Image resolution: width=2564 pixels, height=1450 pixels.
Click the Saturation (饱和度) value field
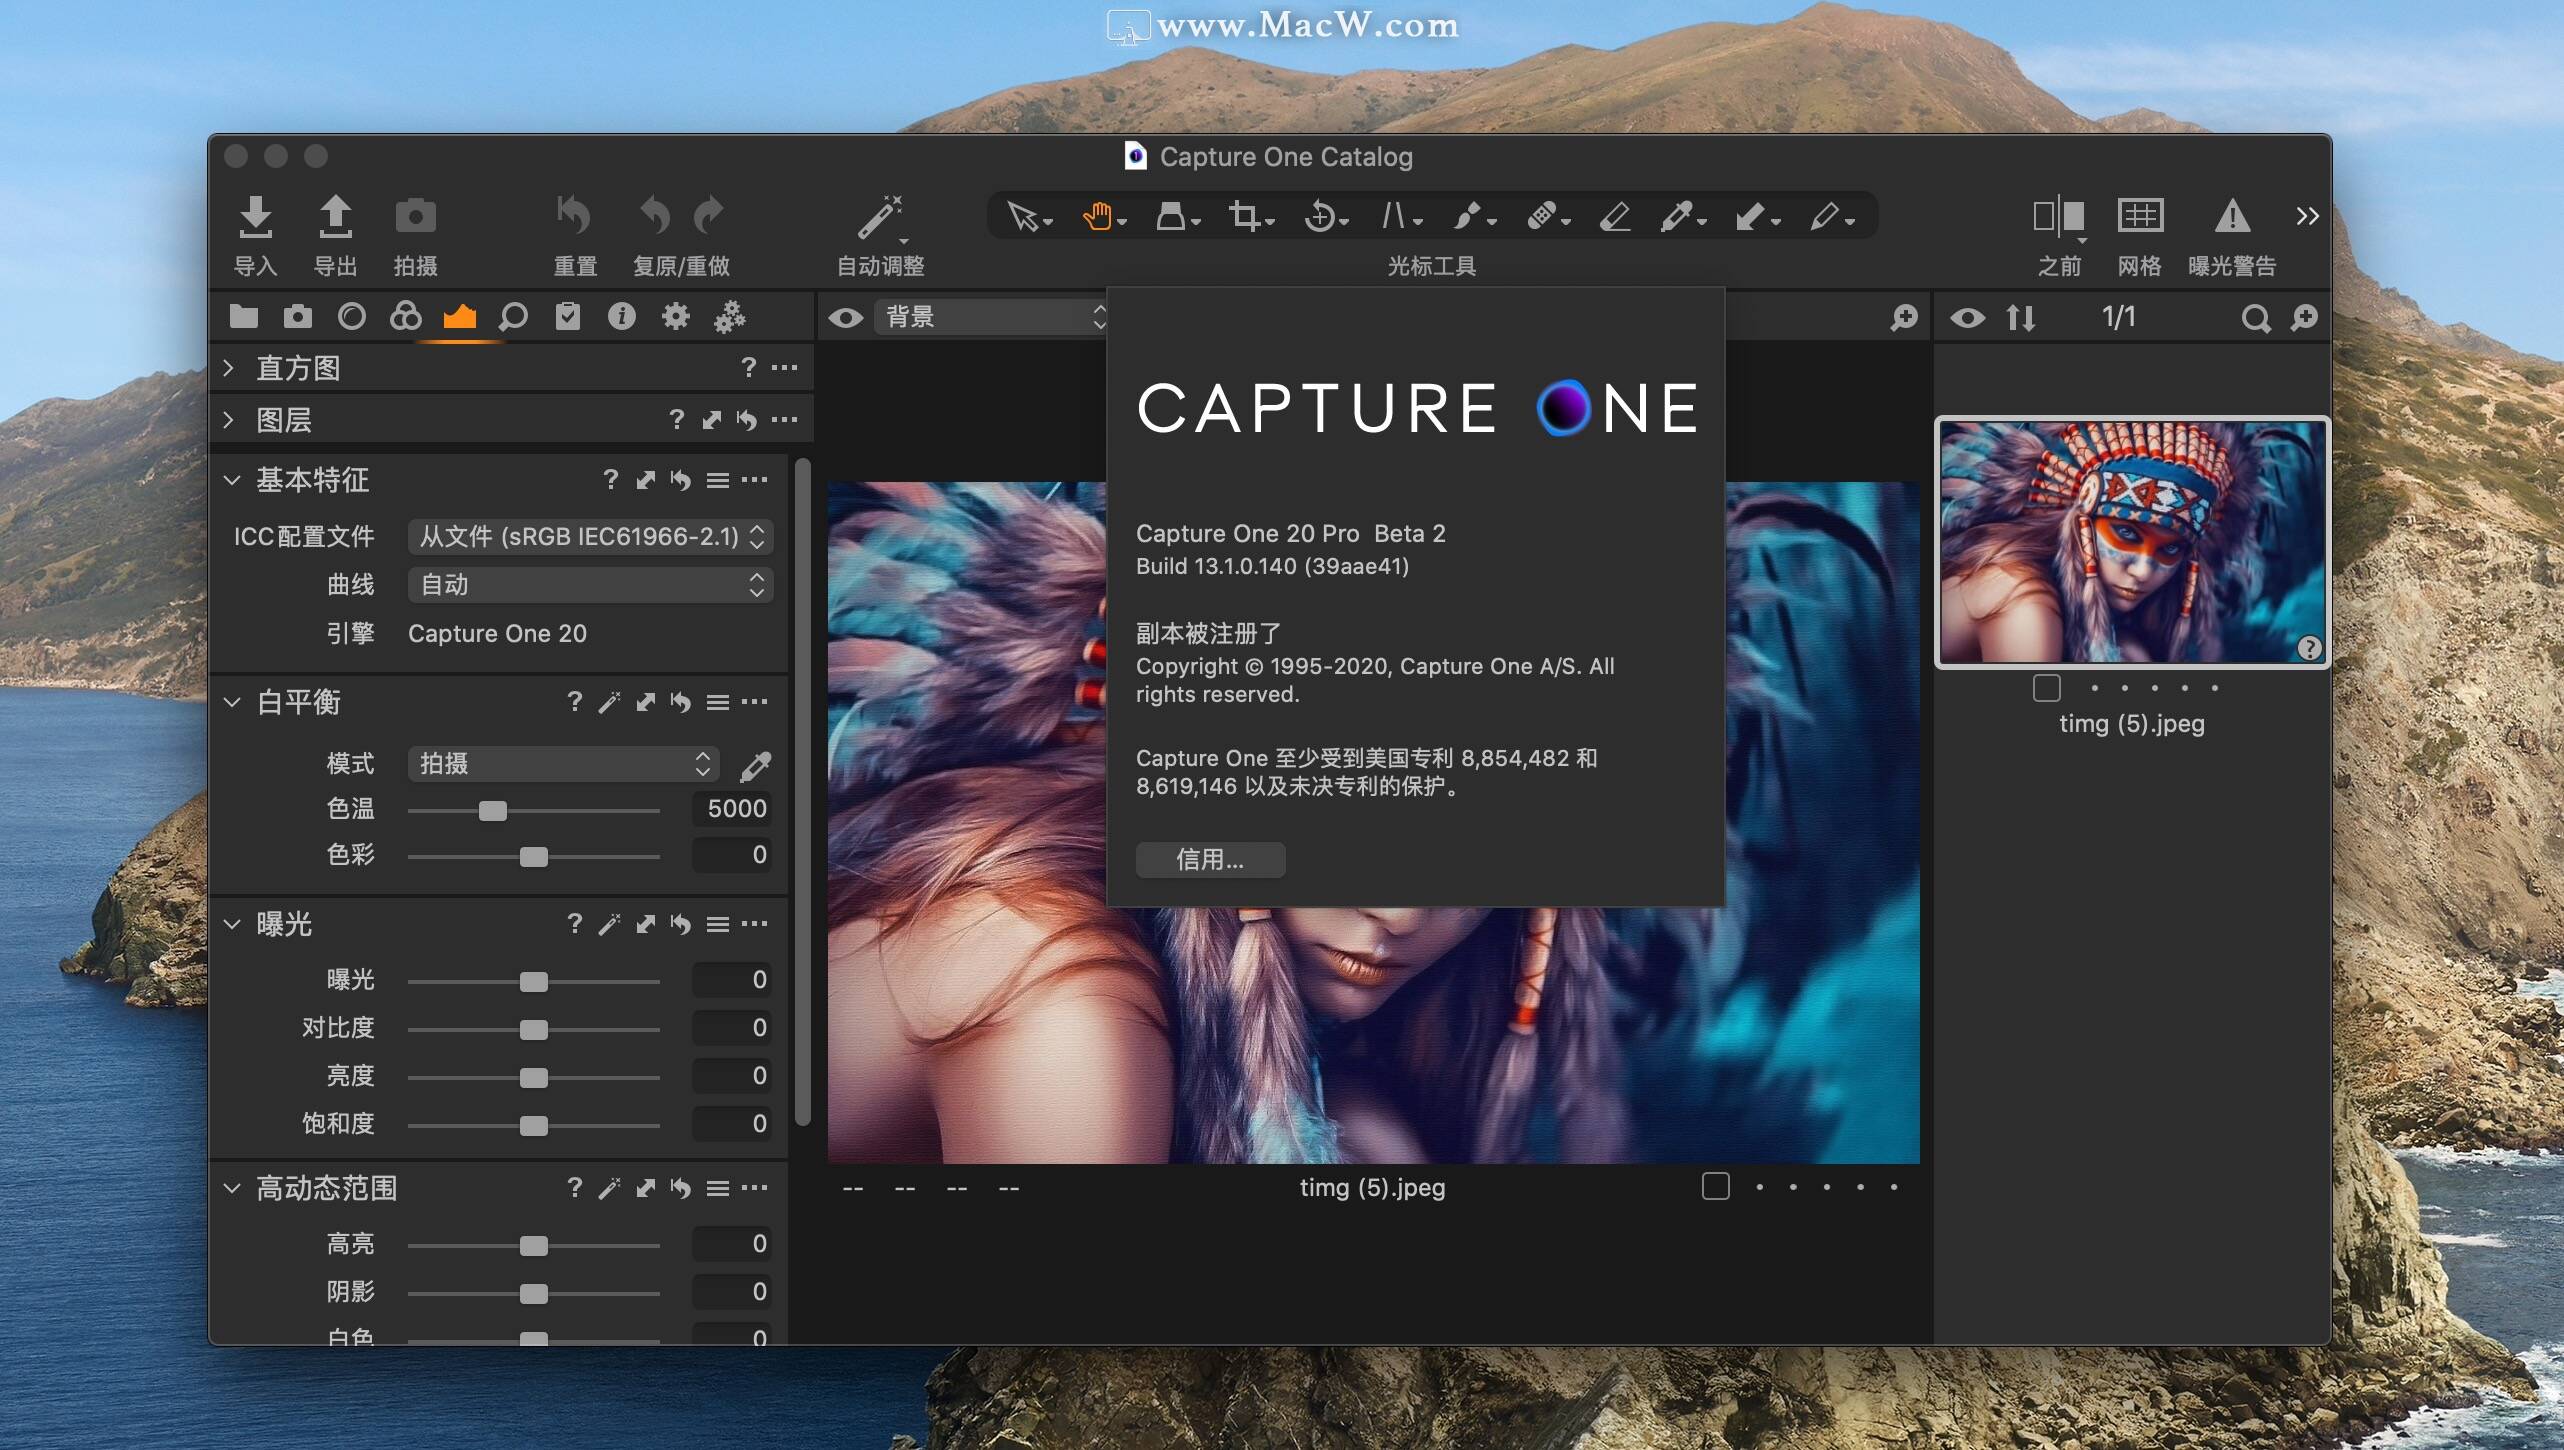click(x=731, y=1124)
